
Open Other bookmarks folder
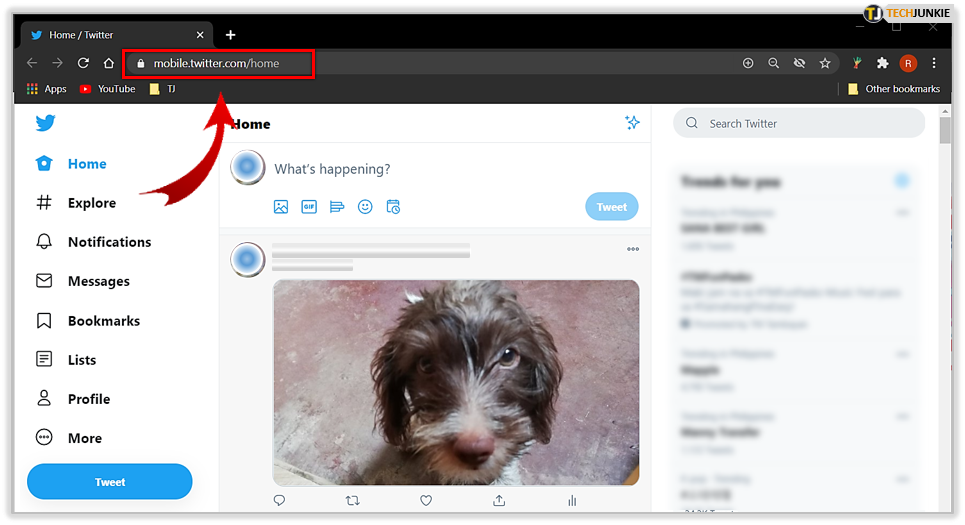[x=894, y=89]
